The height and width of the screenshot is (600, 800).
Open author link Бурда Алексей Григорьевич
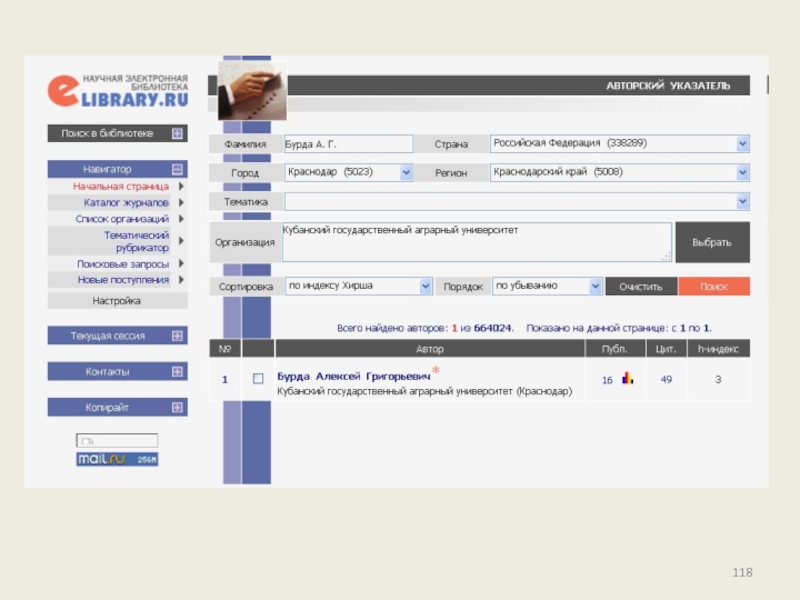[x=352, y=376]
